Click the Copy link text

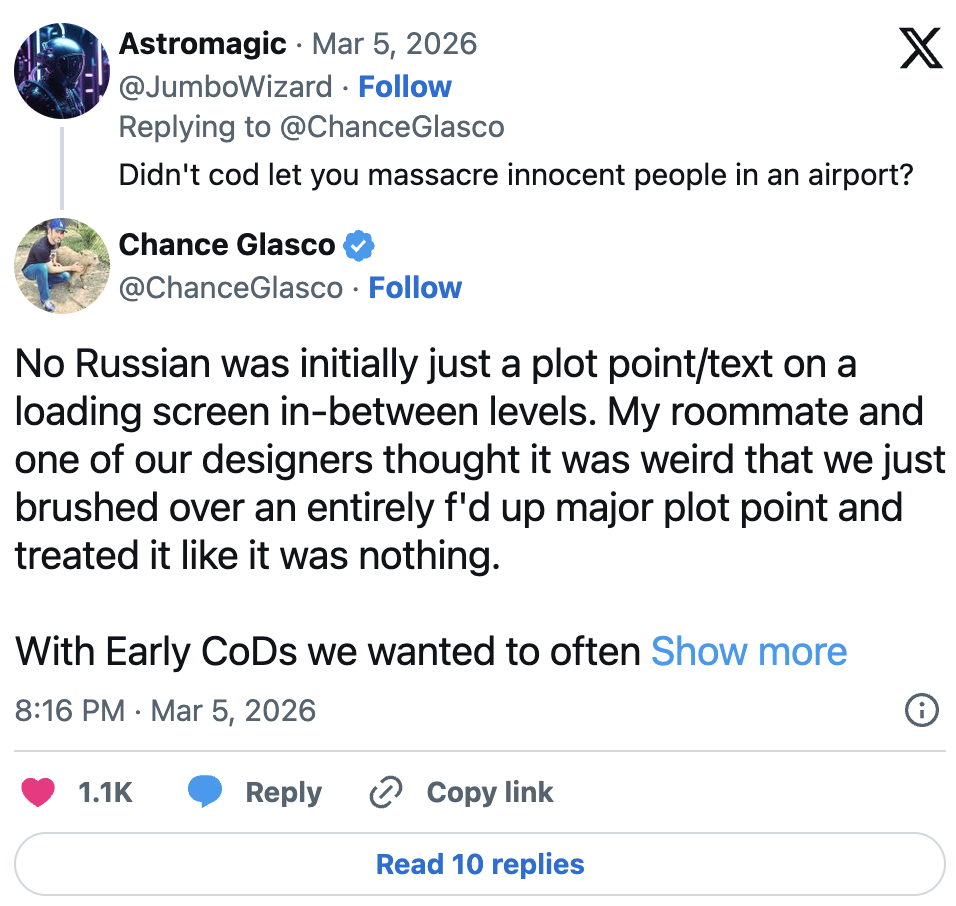(489, 793)
